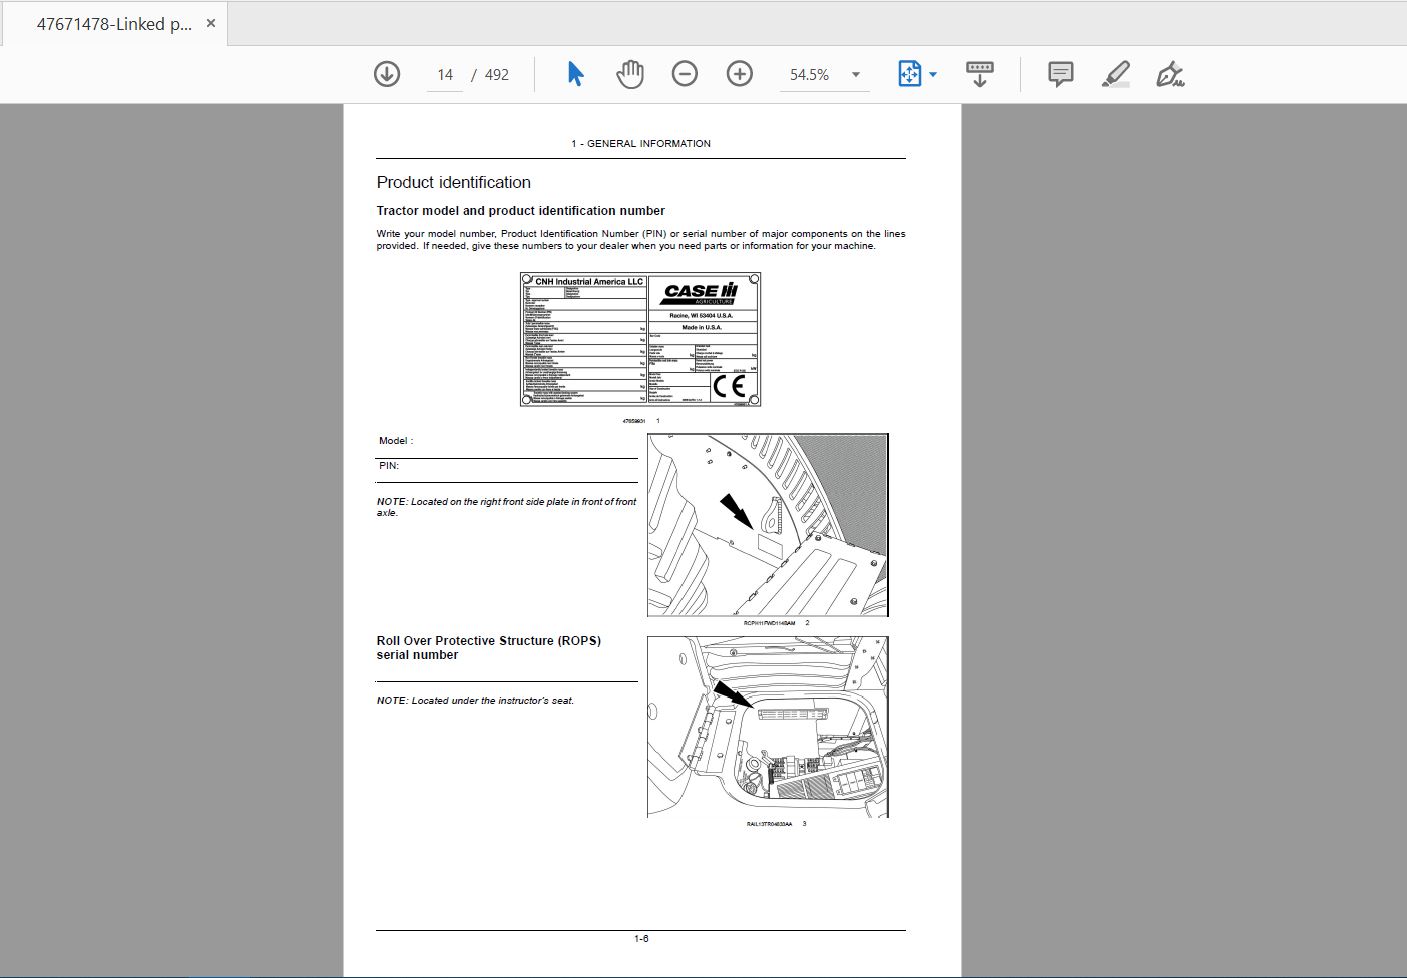Image resolution: width=1407 pixels, height=978 pixels.
Task: Switch to the Hand pan tool
Action: point(629,74)
